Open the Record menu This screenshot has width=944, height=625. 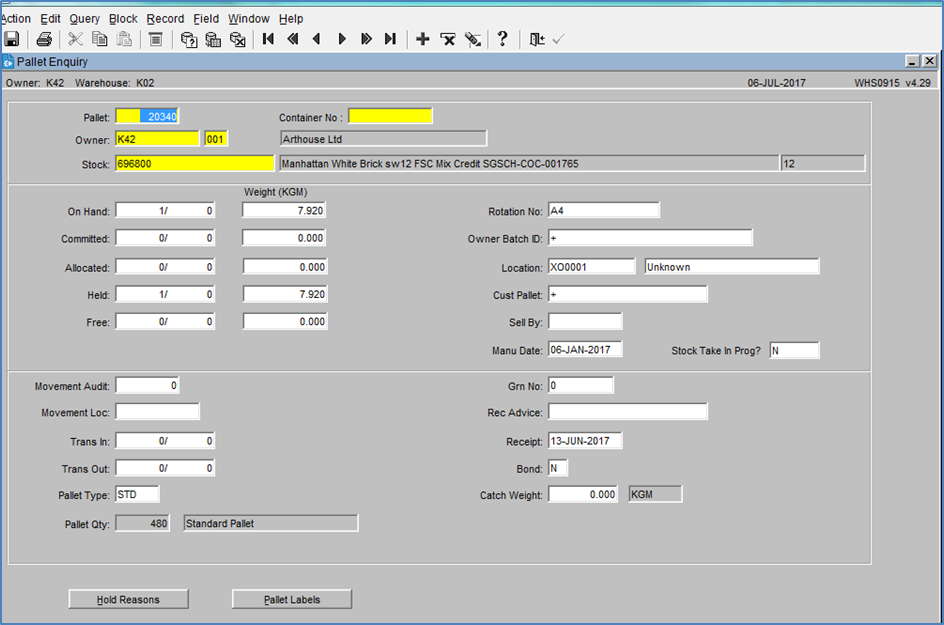[165, 19]
